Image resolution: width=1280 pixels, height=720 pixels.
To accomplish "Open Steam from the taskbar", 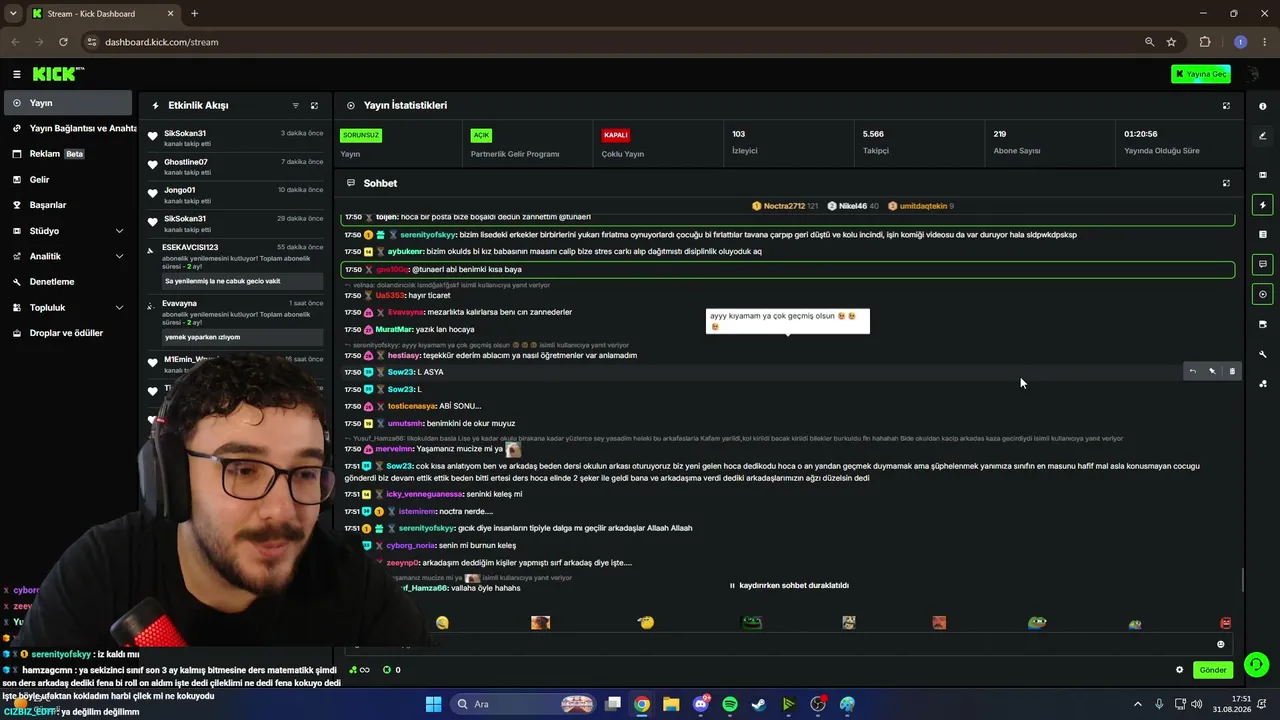I will 759,704.
